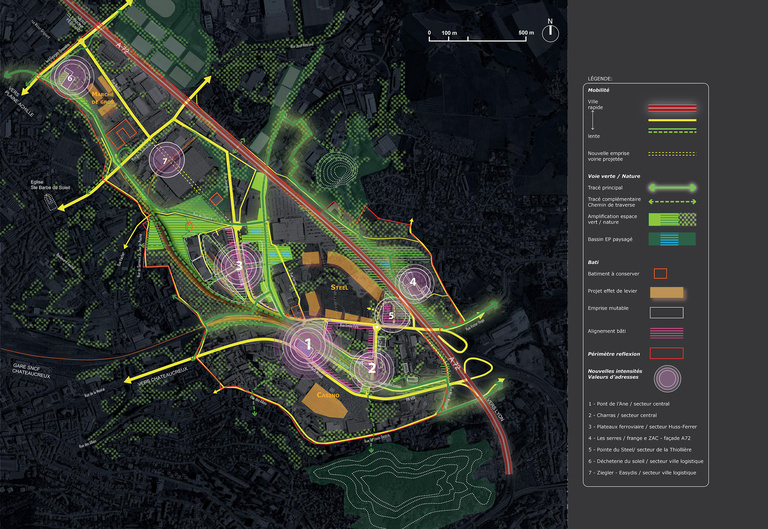Click intensity circle number 3

[x=238, y=266]
